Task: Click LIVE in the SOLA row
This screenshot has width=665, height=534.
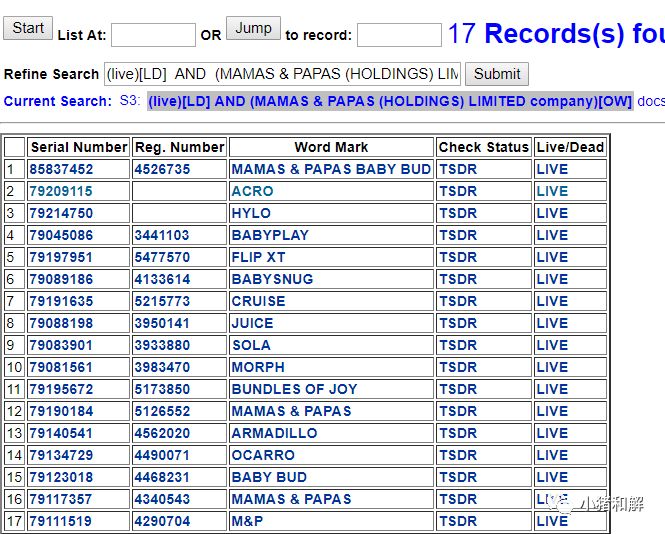Action: pos(552,345)
